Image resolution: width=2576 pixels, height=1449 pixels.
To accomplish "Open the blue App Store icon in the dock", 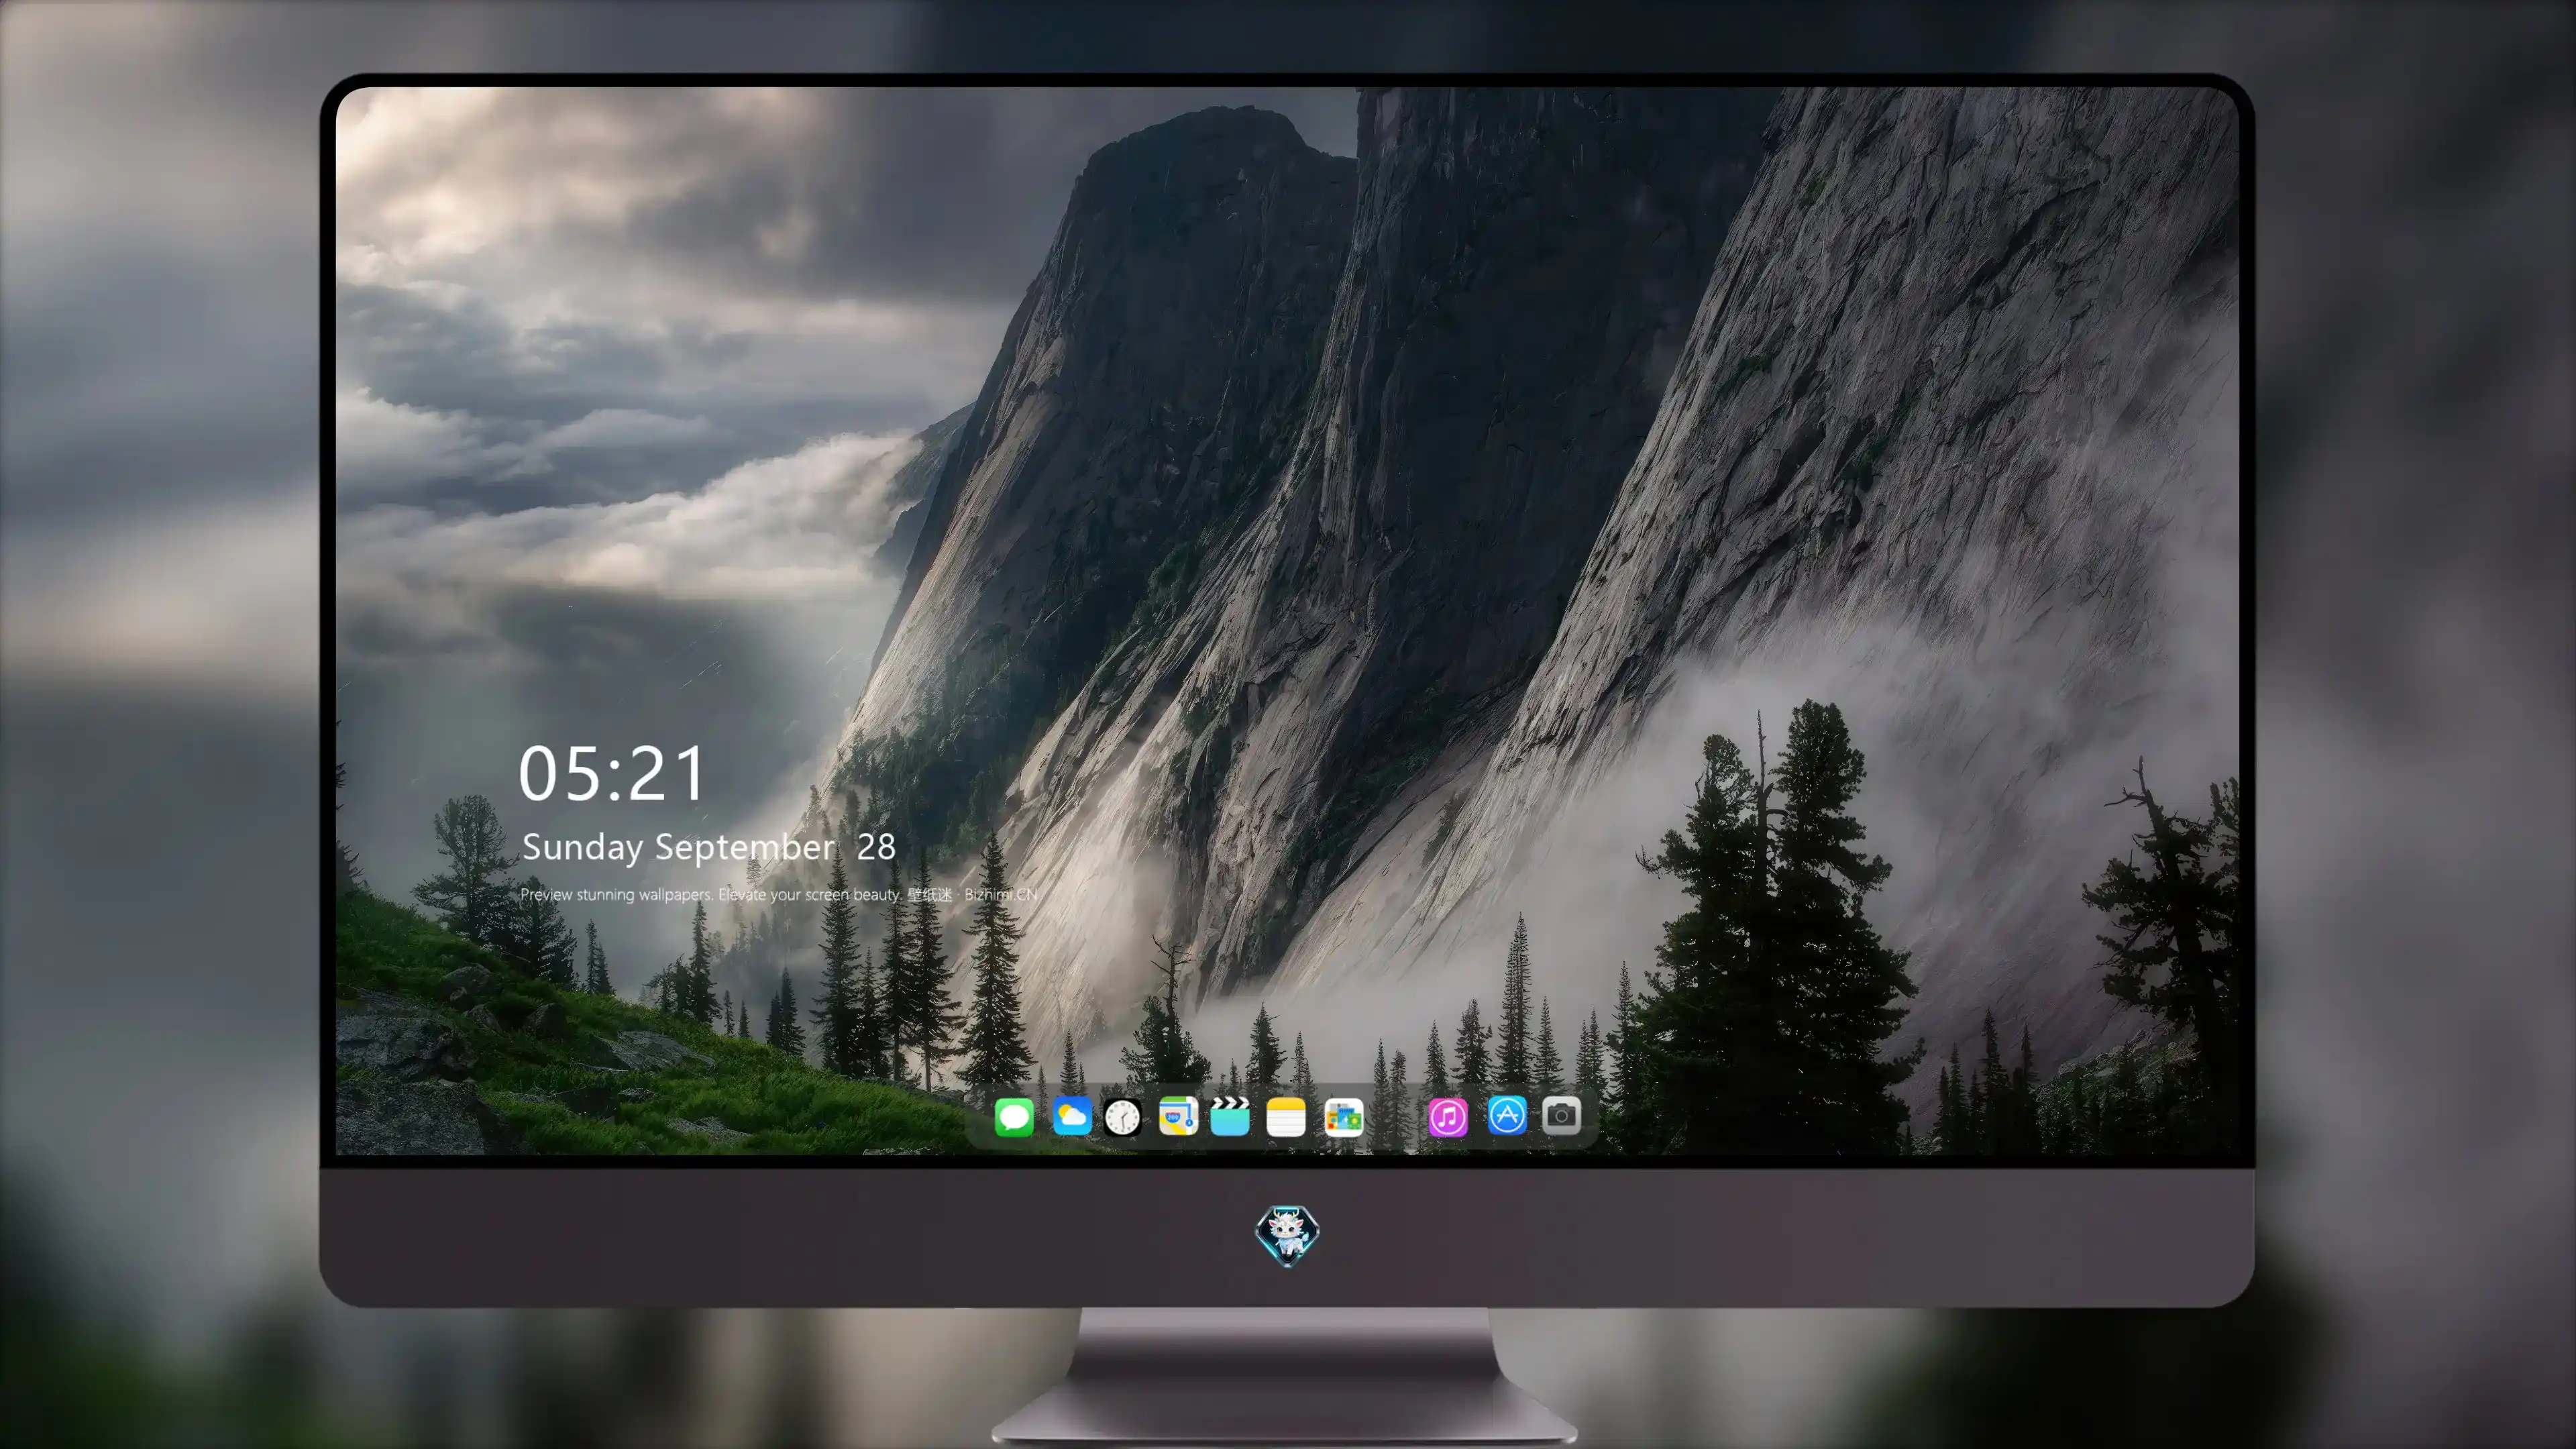I will click(x=1507, y=1115).
